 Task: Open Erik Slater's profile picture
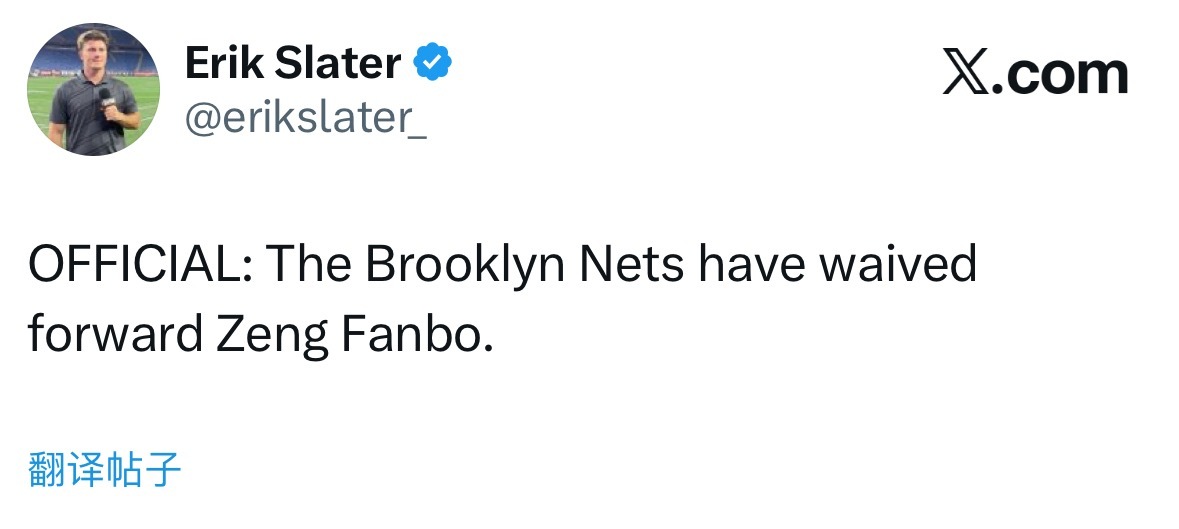[93, 89]
